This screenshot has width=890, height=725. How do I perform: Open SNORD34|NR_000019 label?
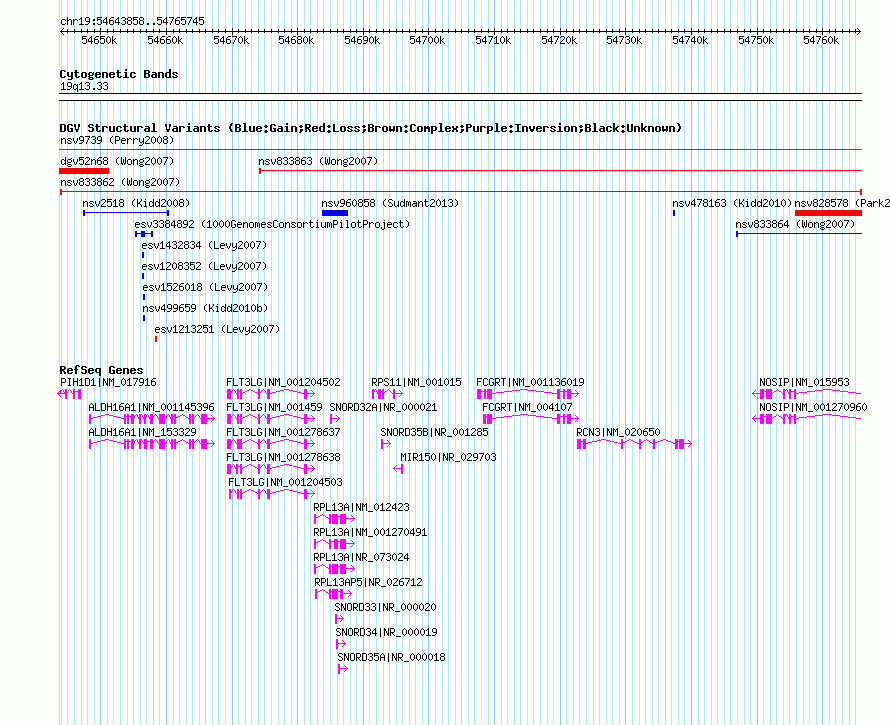387,632
